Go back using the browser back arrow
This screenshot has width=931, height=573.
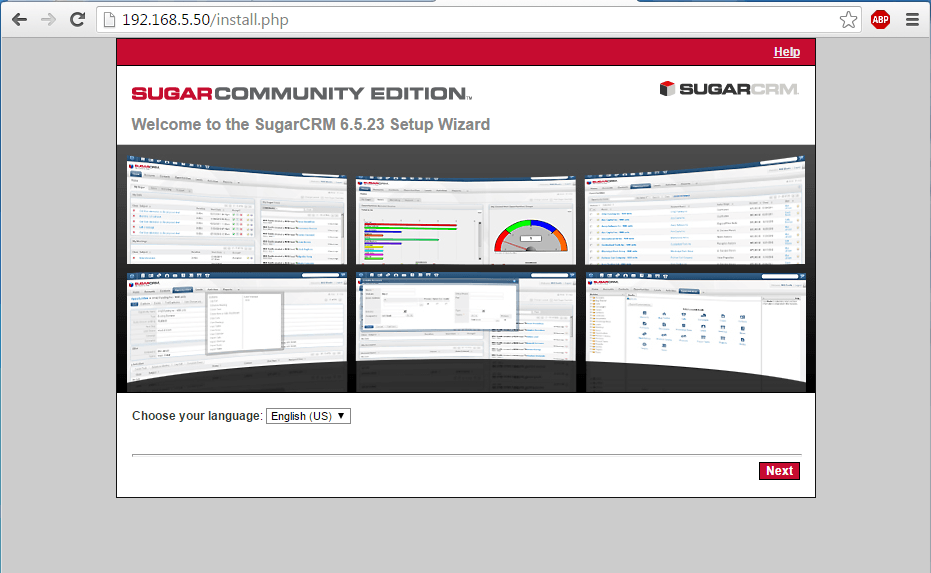click(x=20, y=20)
